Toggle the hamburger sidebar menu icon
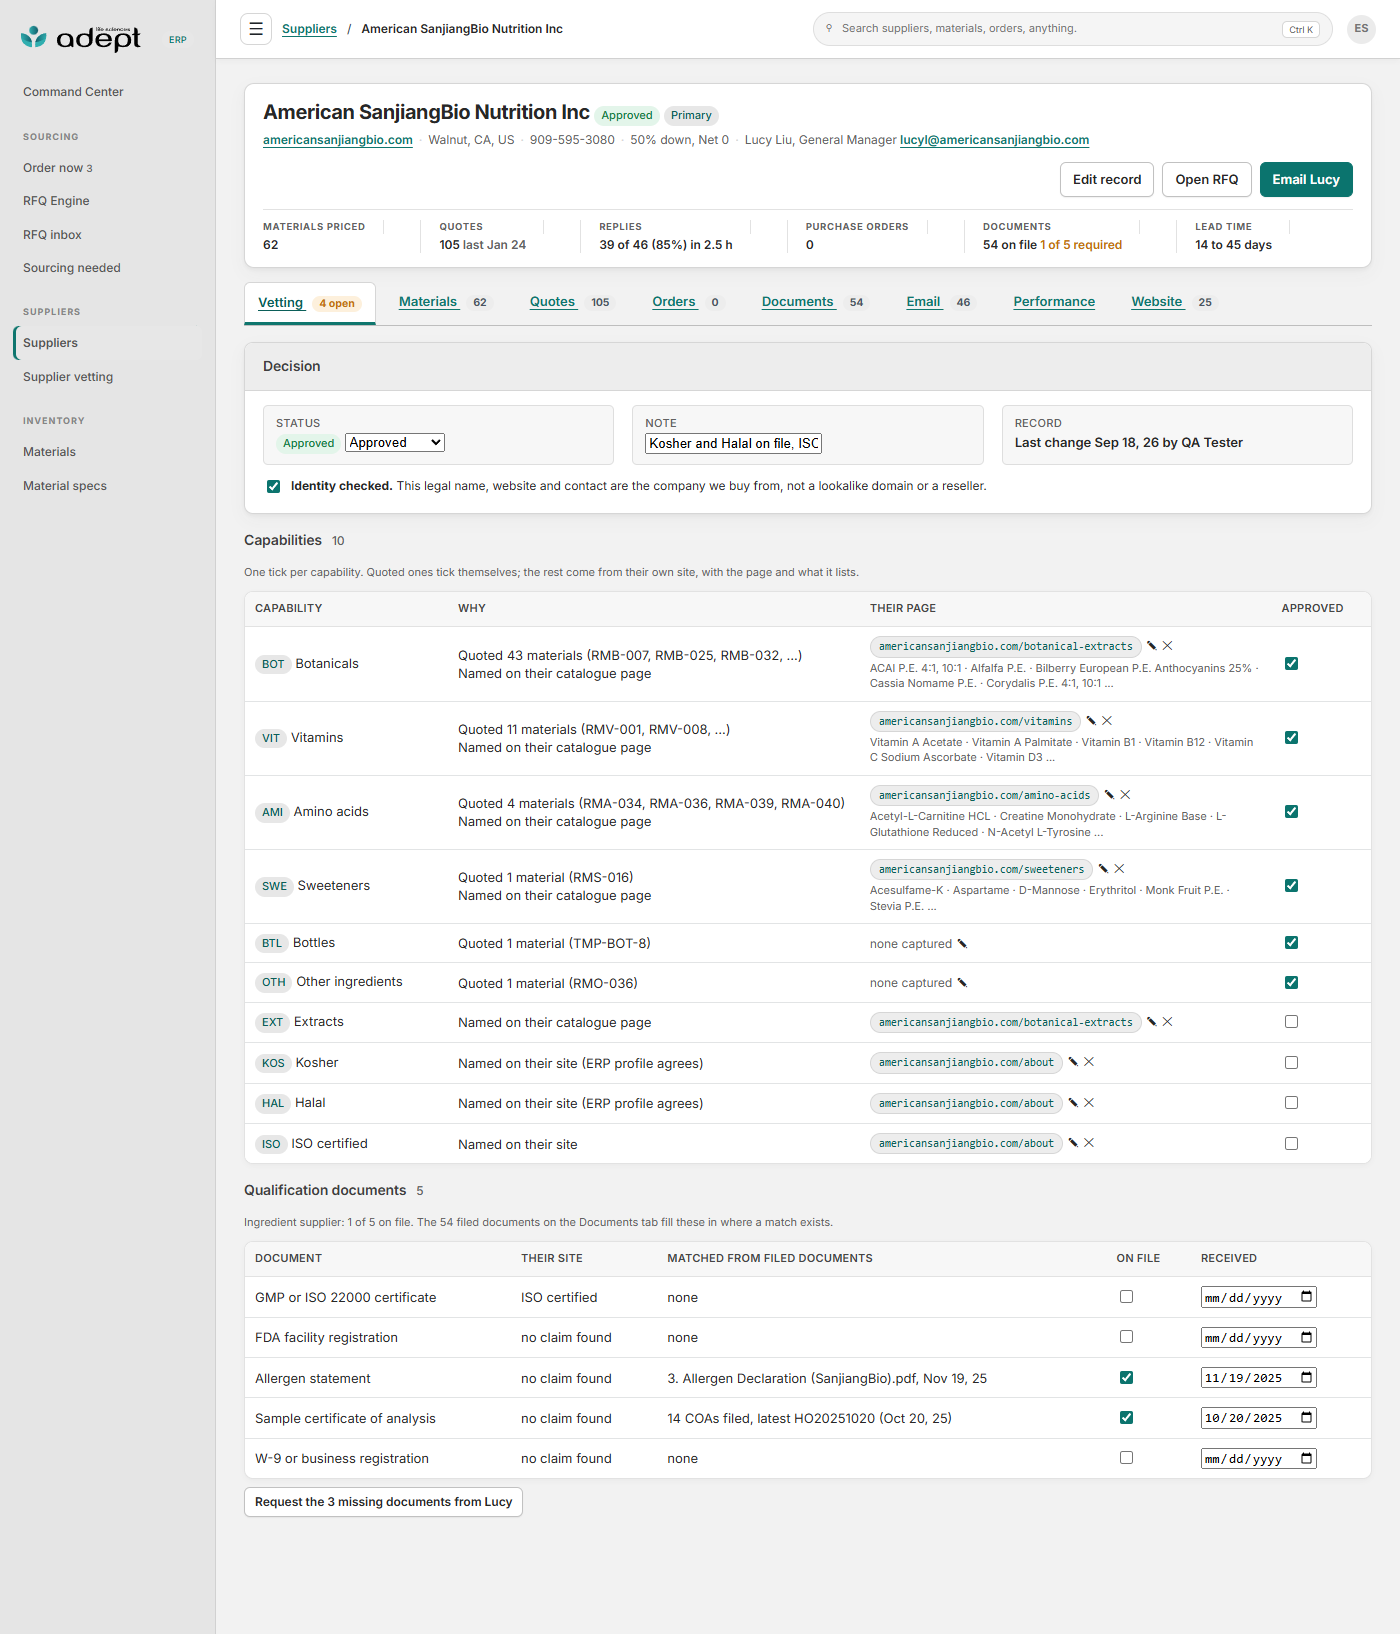 coord(256,29)
